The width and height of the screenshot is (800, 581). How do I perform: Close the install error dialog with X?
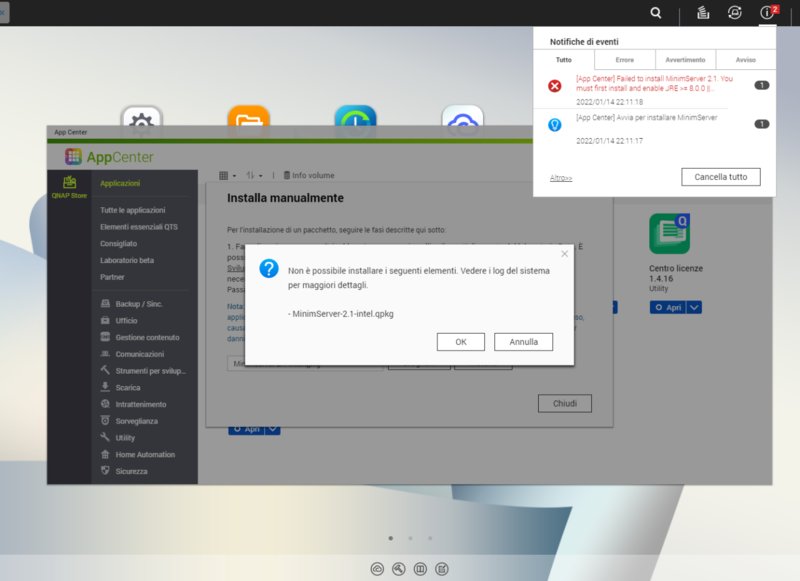tap(564, 254)
